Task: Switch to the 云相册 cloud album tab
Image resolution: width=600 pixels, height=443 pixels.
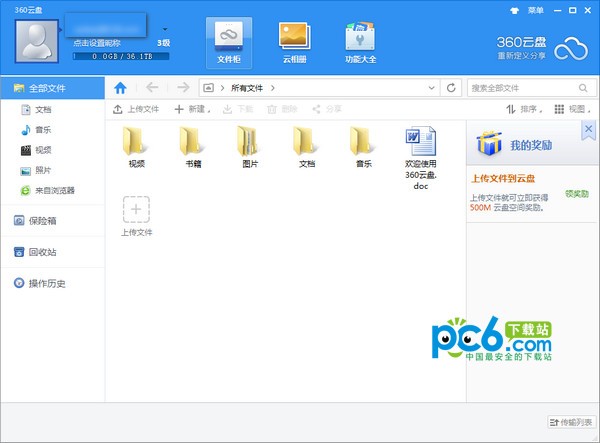Action: click(295, 43)
